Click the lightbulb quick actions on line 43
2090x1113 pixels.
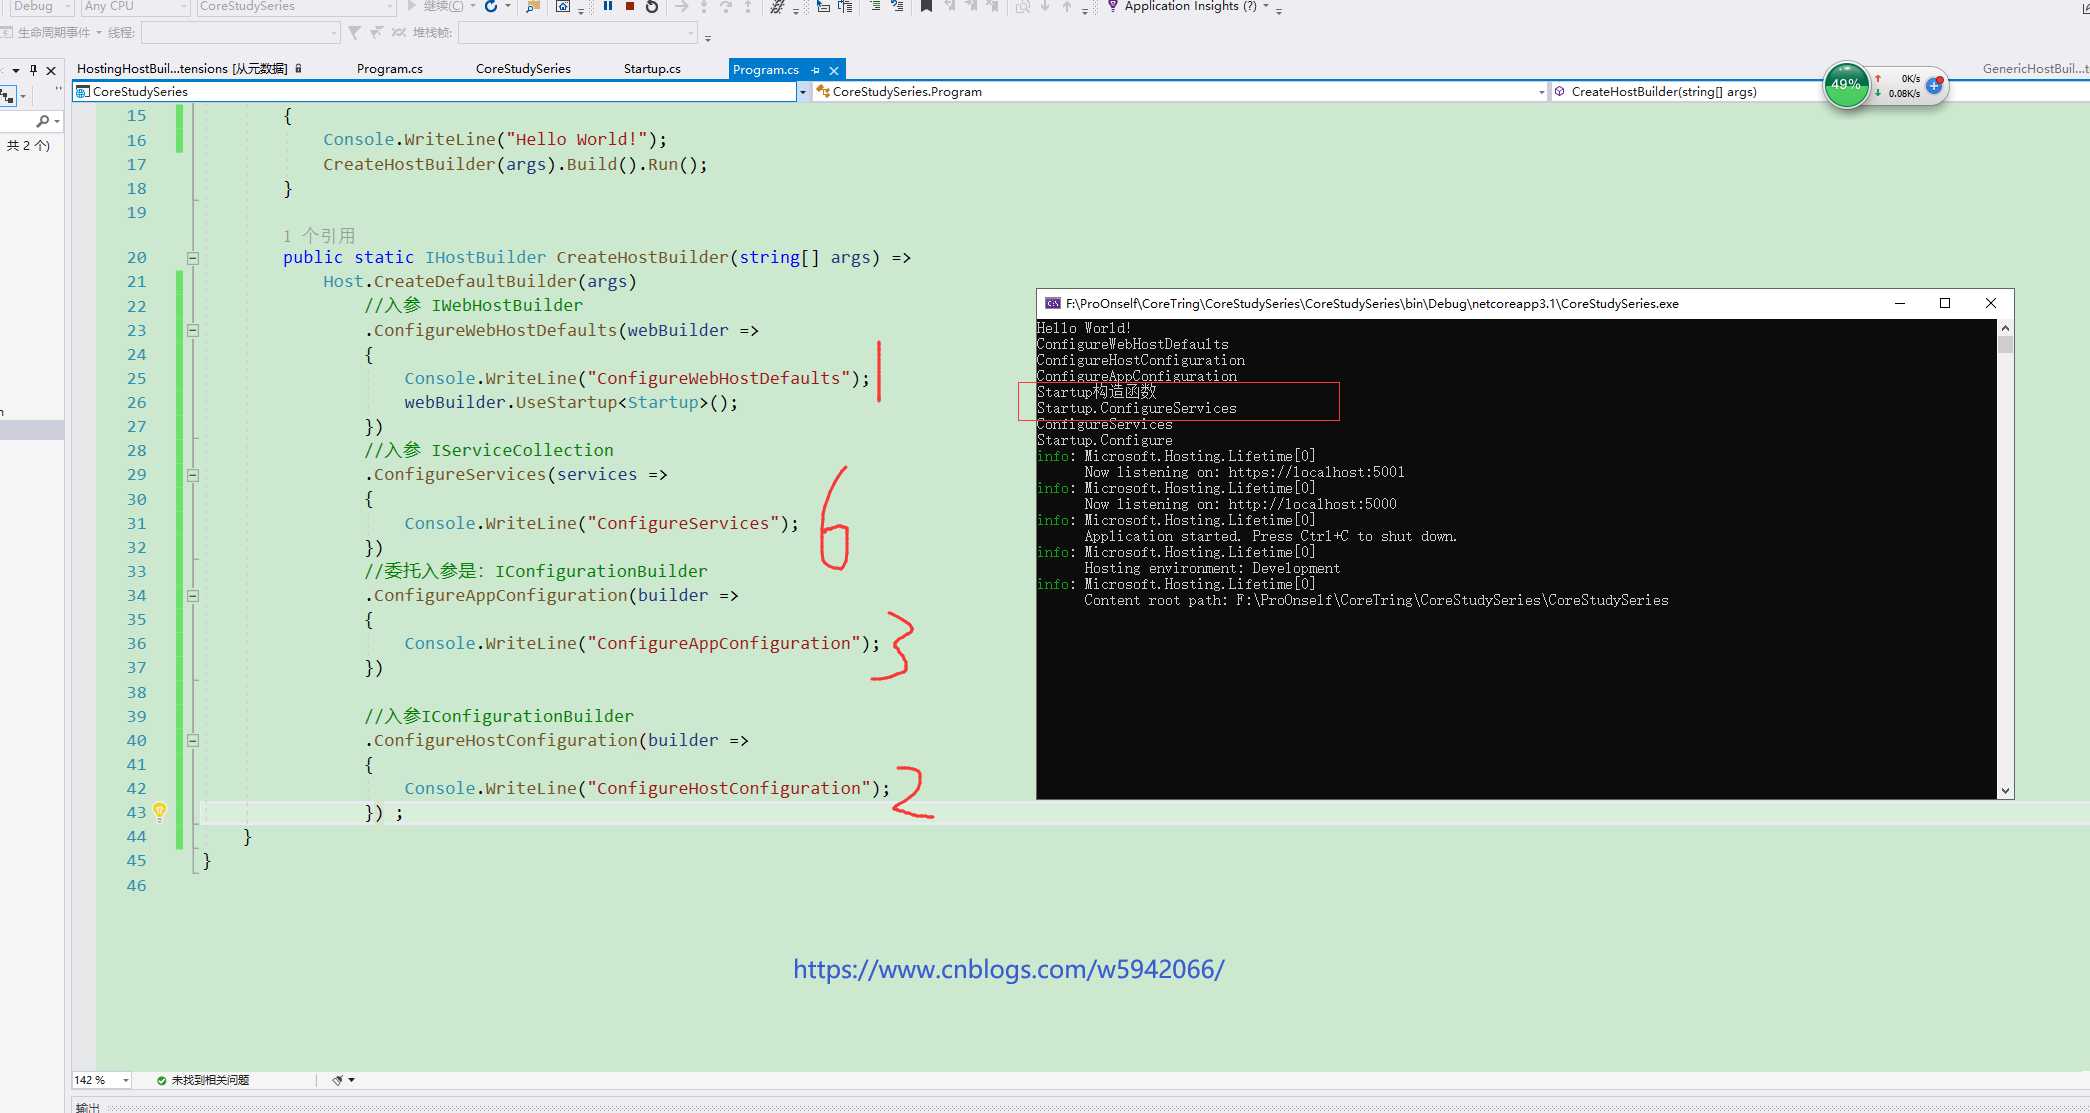[x=159, y=812]
